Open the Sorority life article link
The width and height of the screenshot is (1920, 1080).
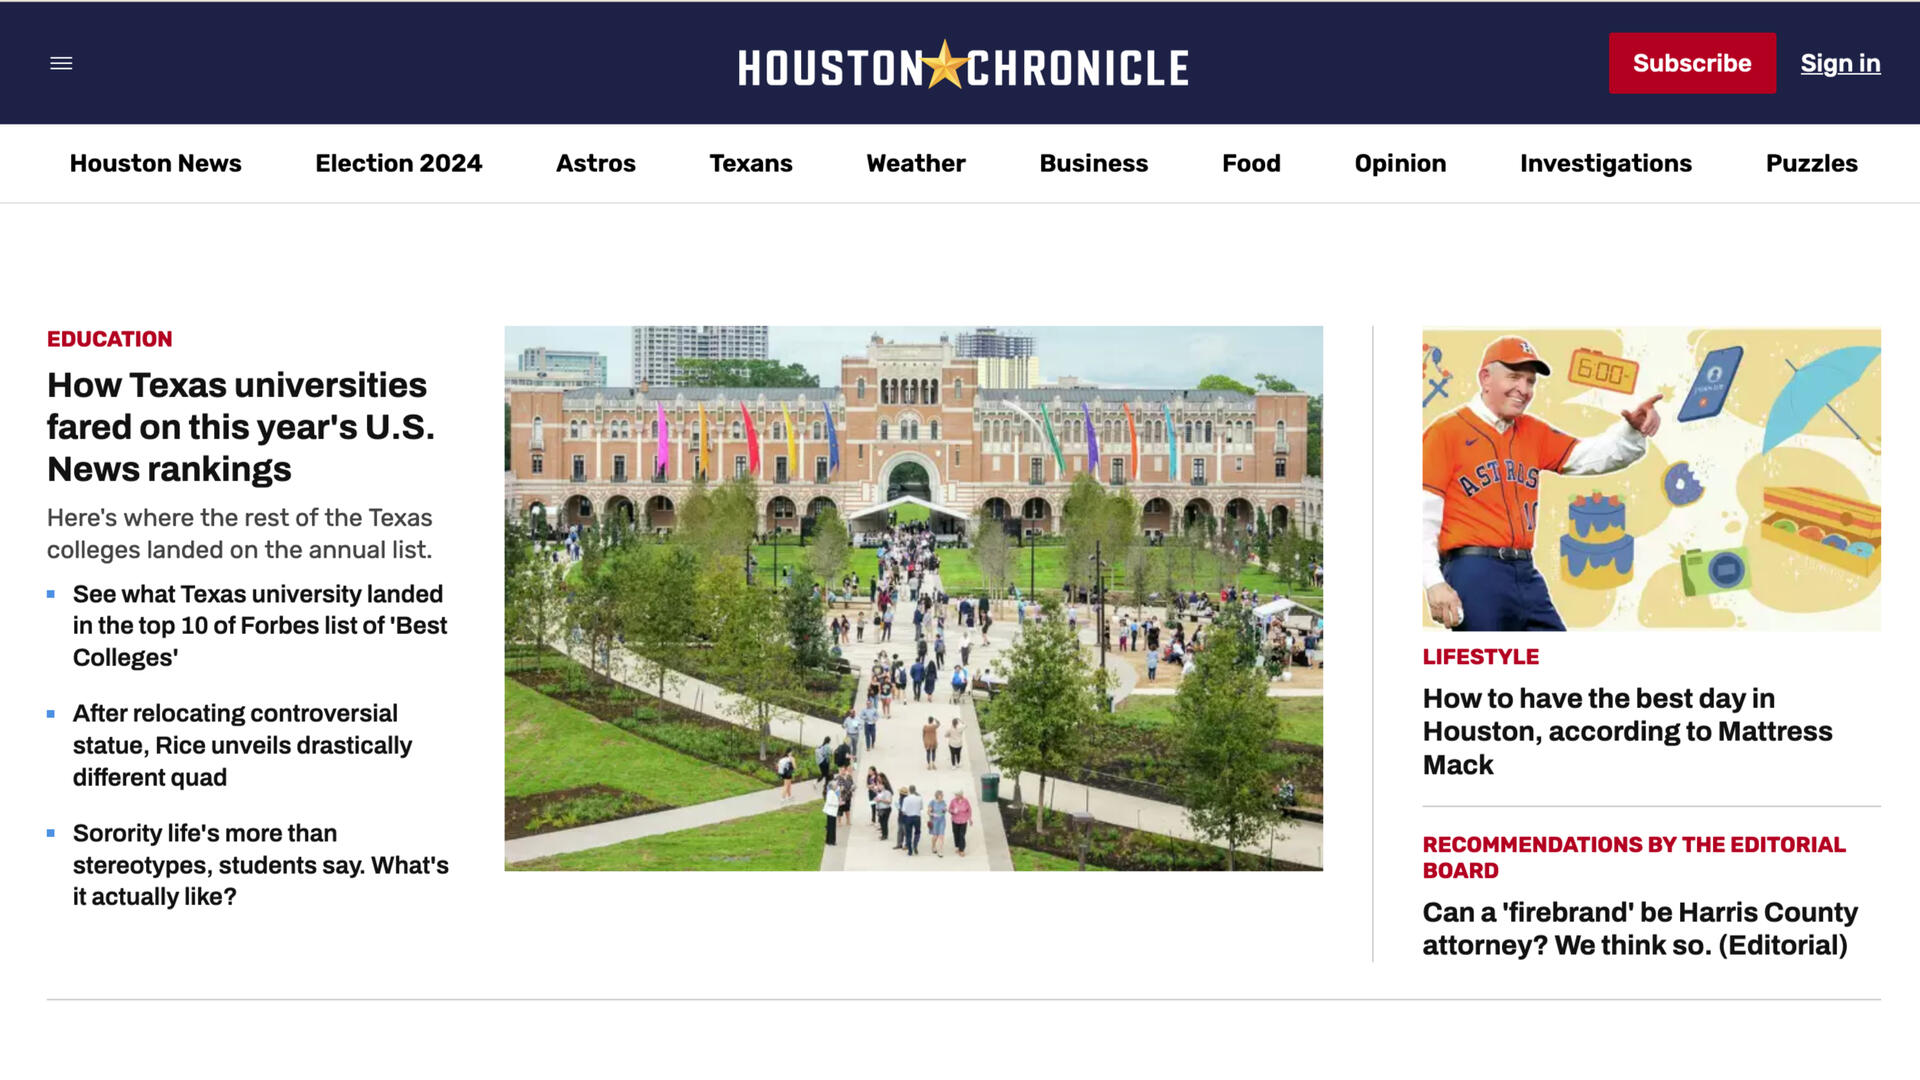pos(259,864)
